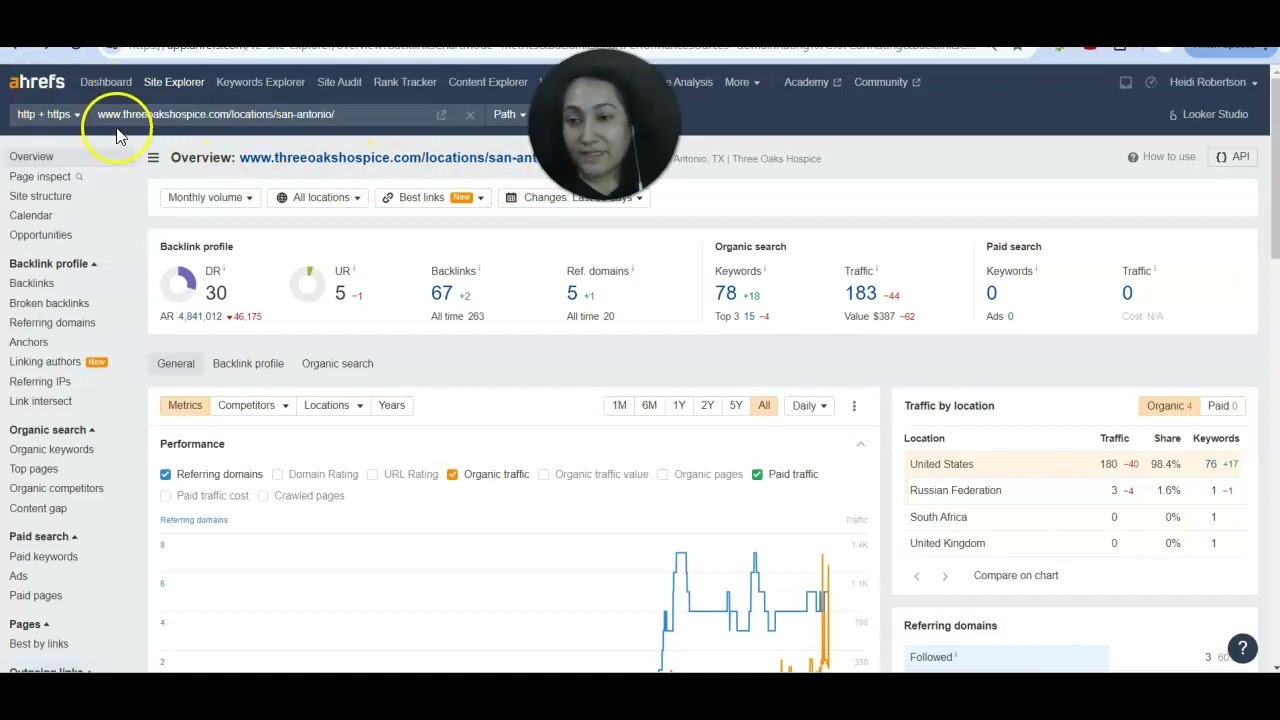This screenshot has width=1280, height=720.
Task: Toggle the Referring domains checkbox
Action: tap(165, 474)
